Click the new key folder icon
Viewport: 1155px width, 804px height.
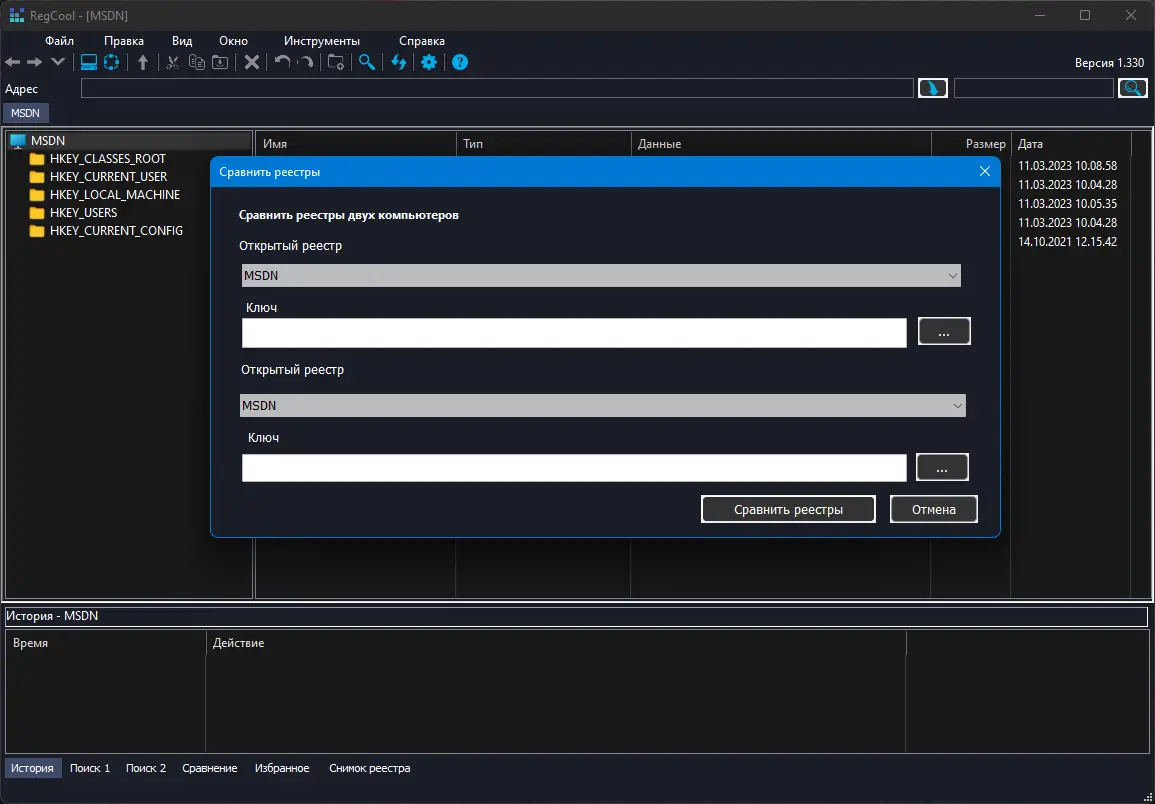(336, 62)
